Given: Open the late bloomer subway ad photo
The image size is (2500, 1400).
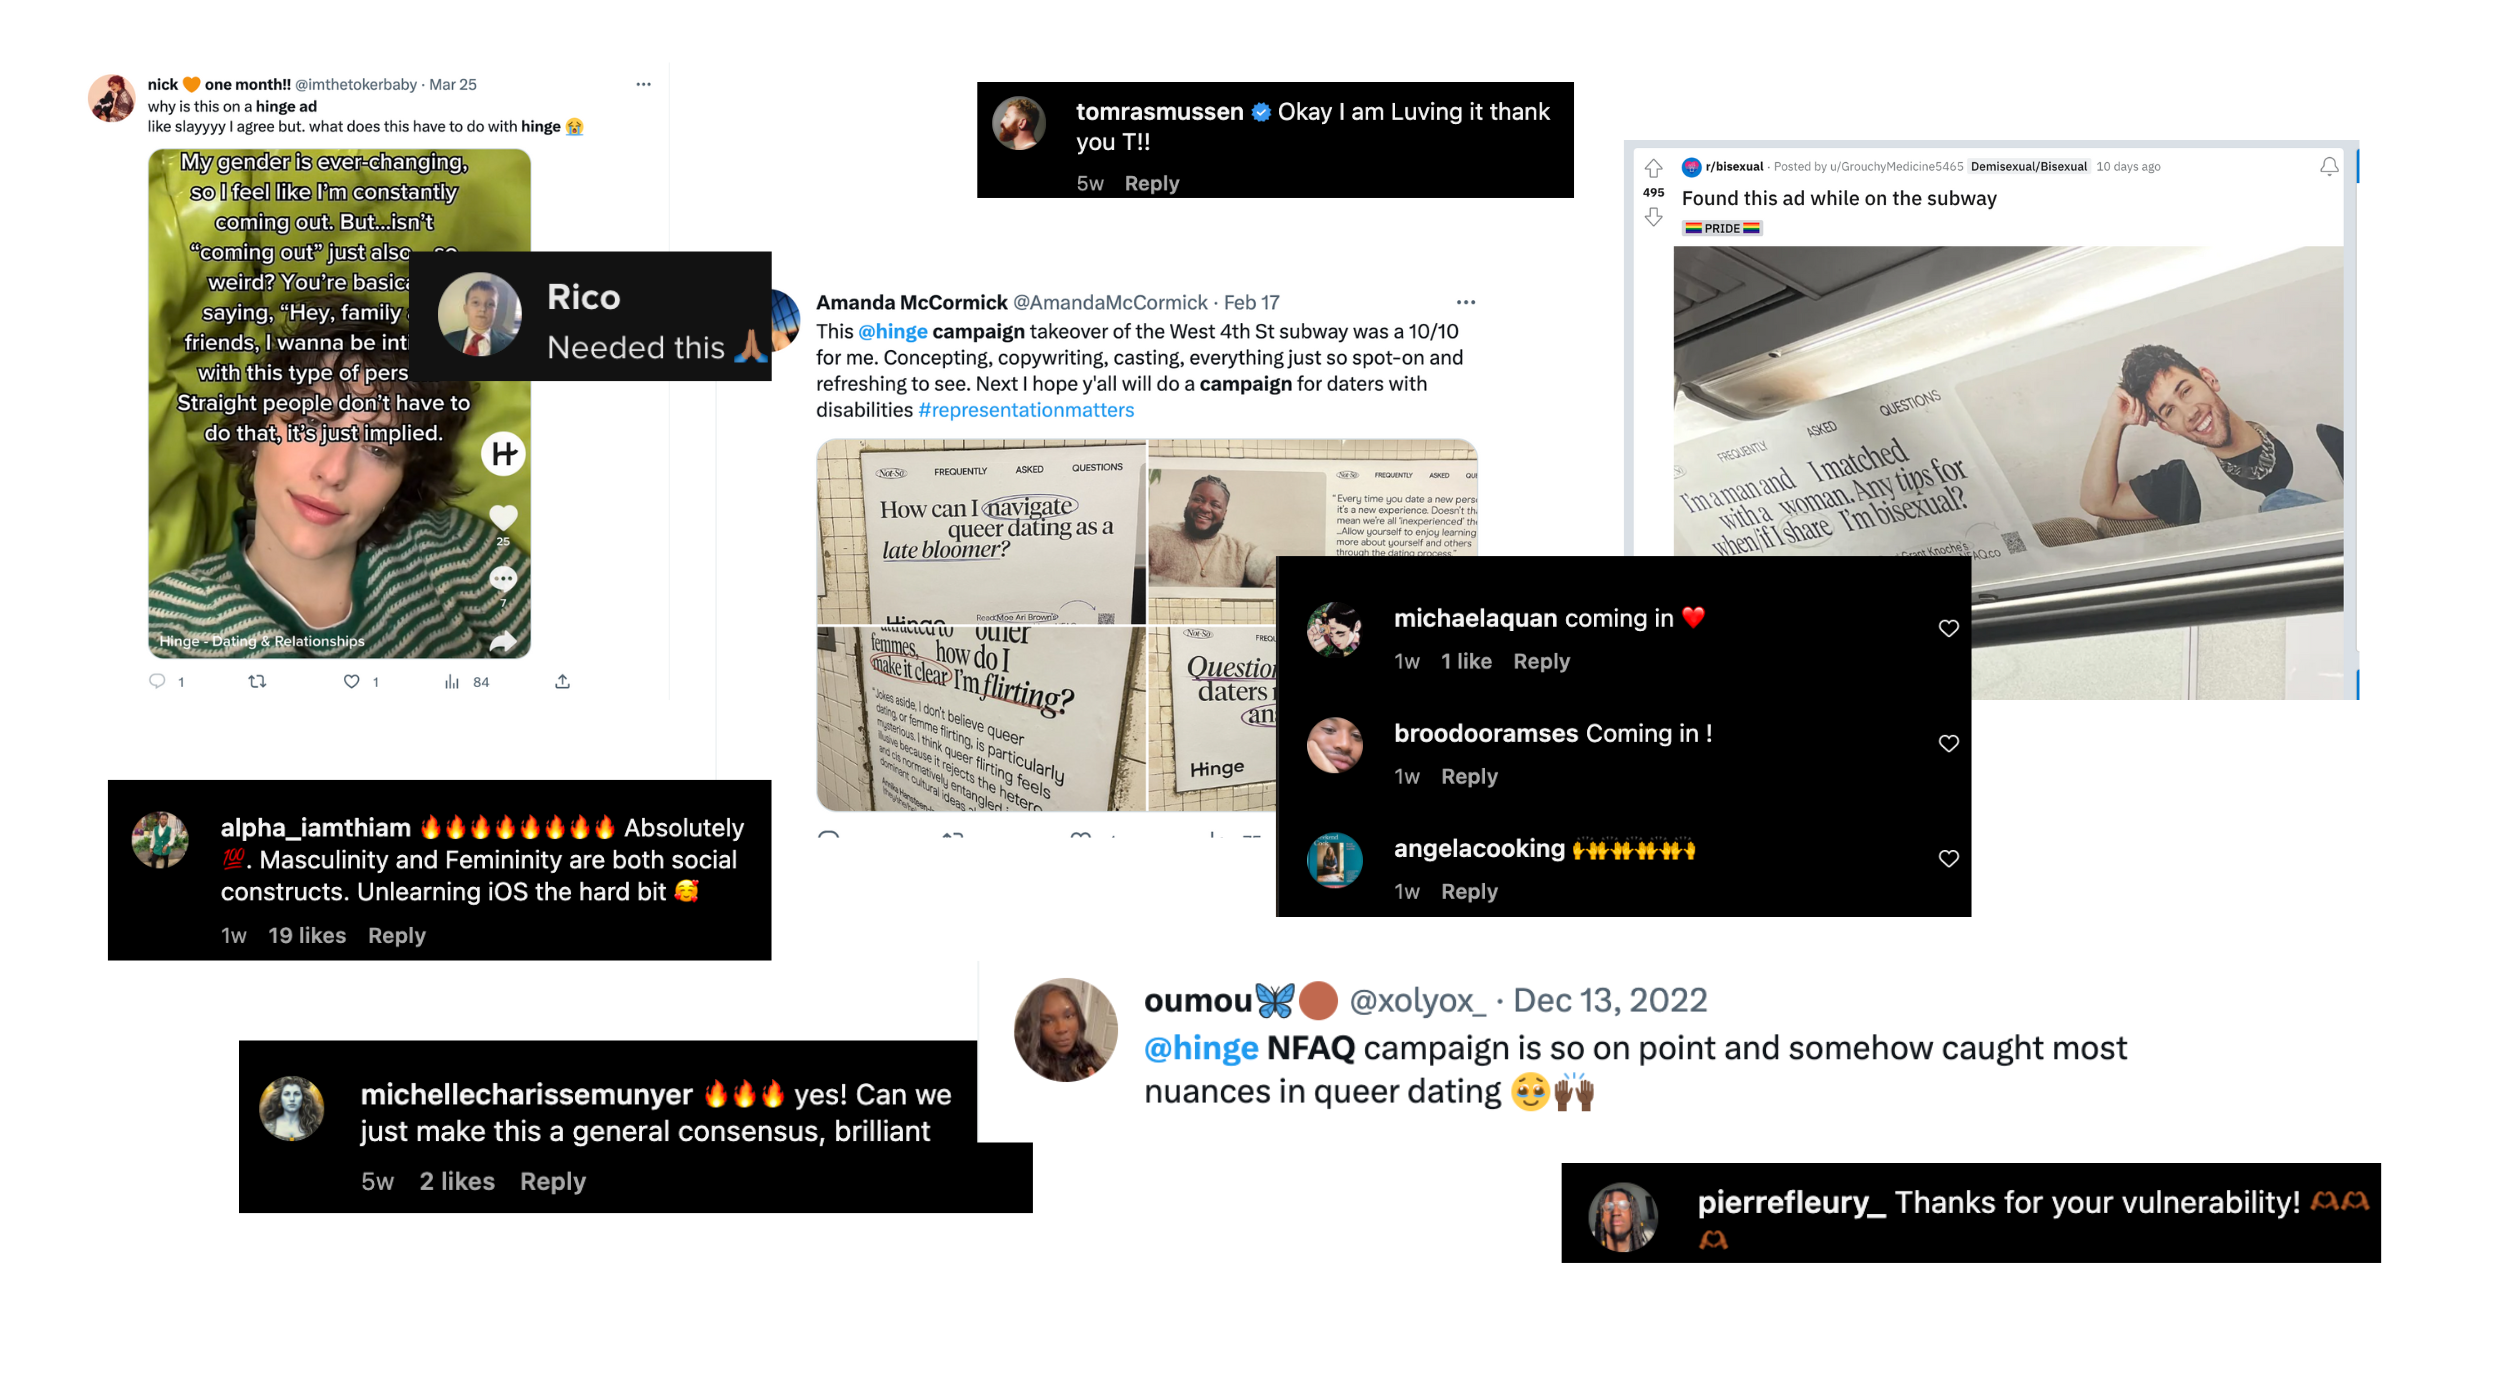Looking at the screenshot, I should (x=981, y=532).
